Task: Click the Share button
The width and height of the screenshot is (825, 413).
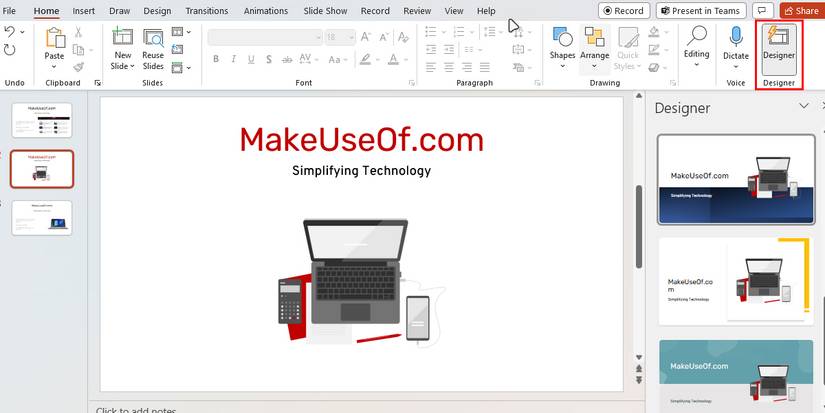Action: pos(802,11)
